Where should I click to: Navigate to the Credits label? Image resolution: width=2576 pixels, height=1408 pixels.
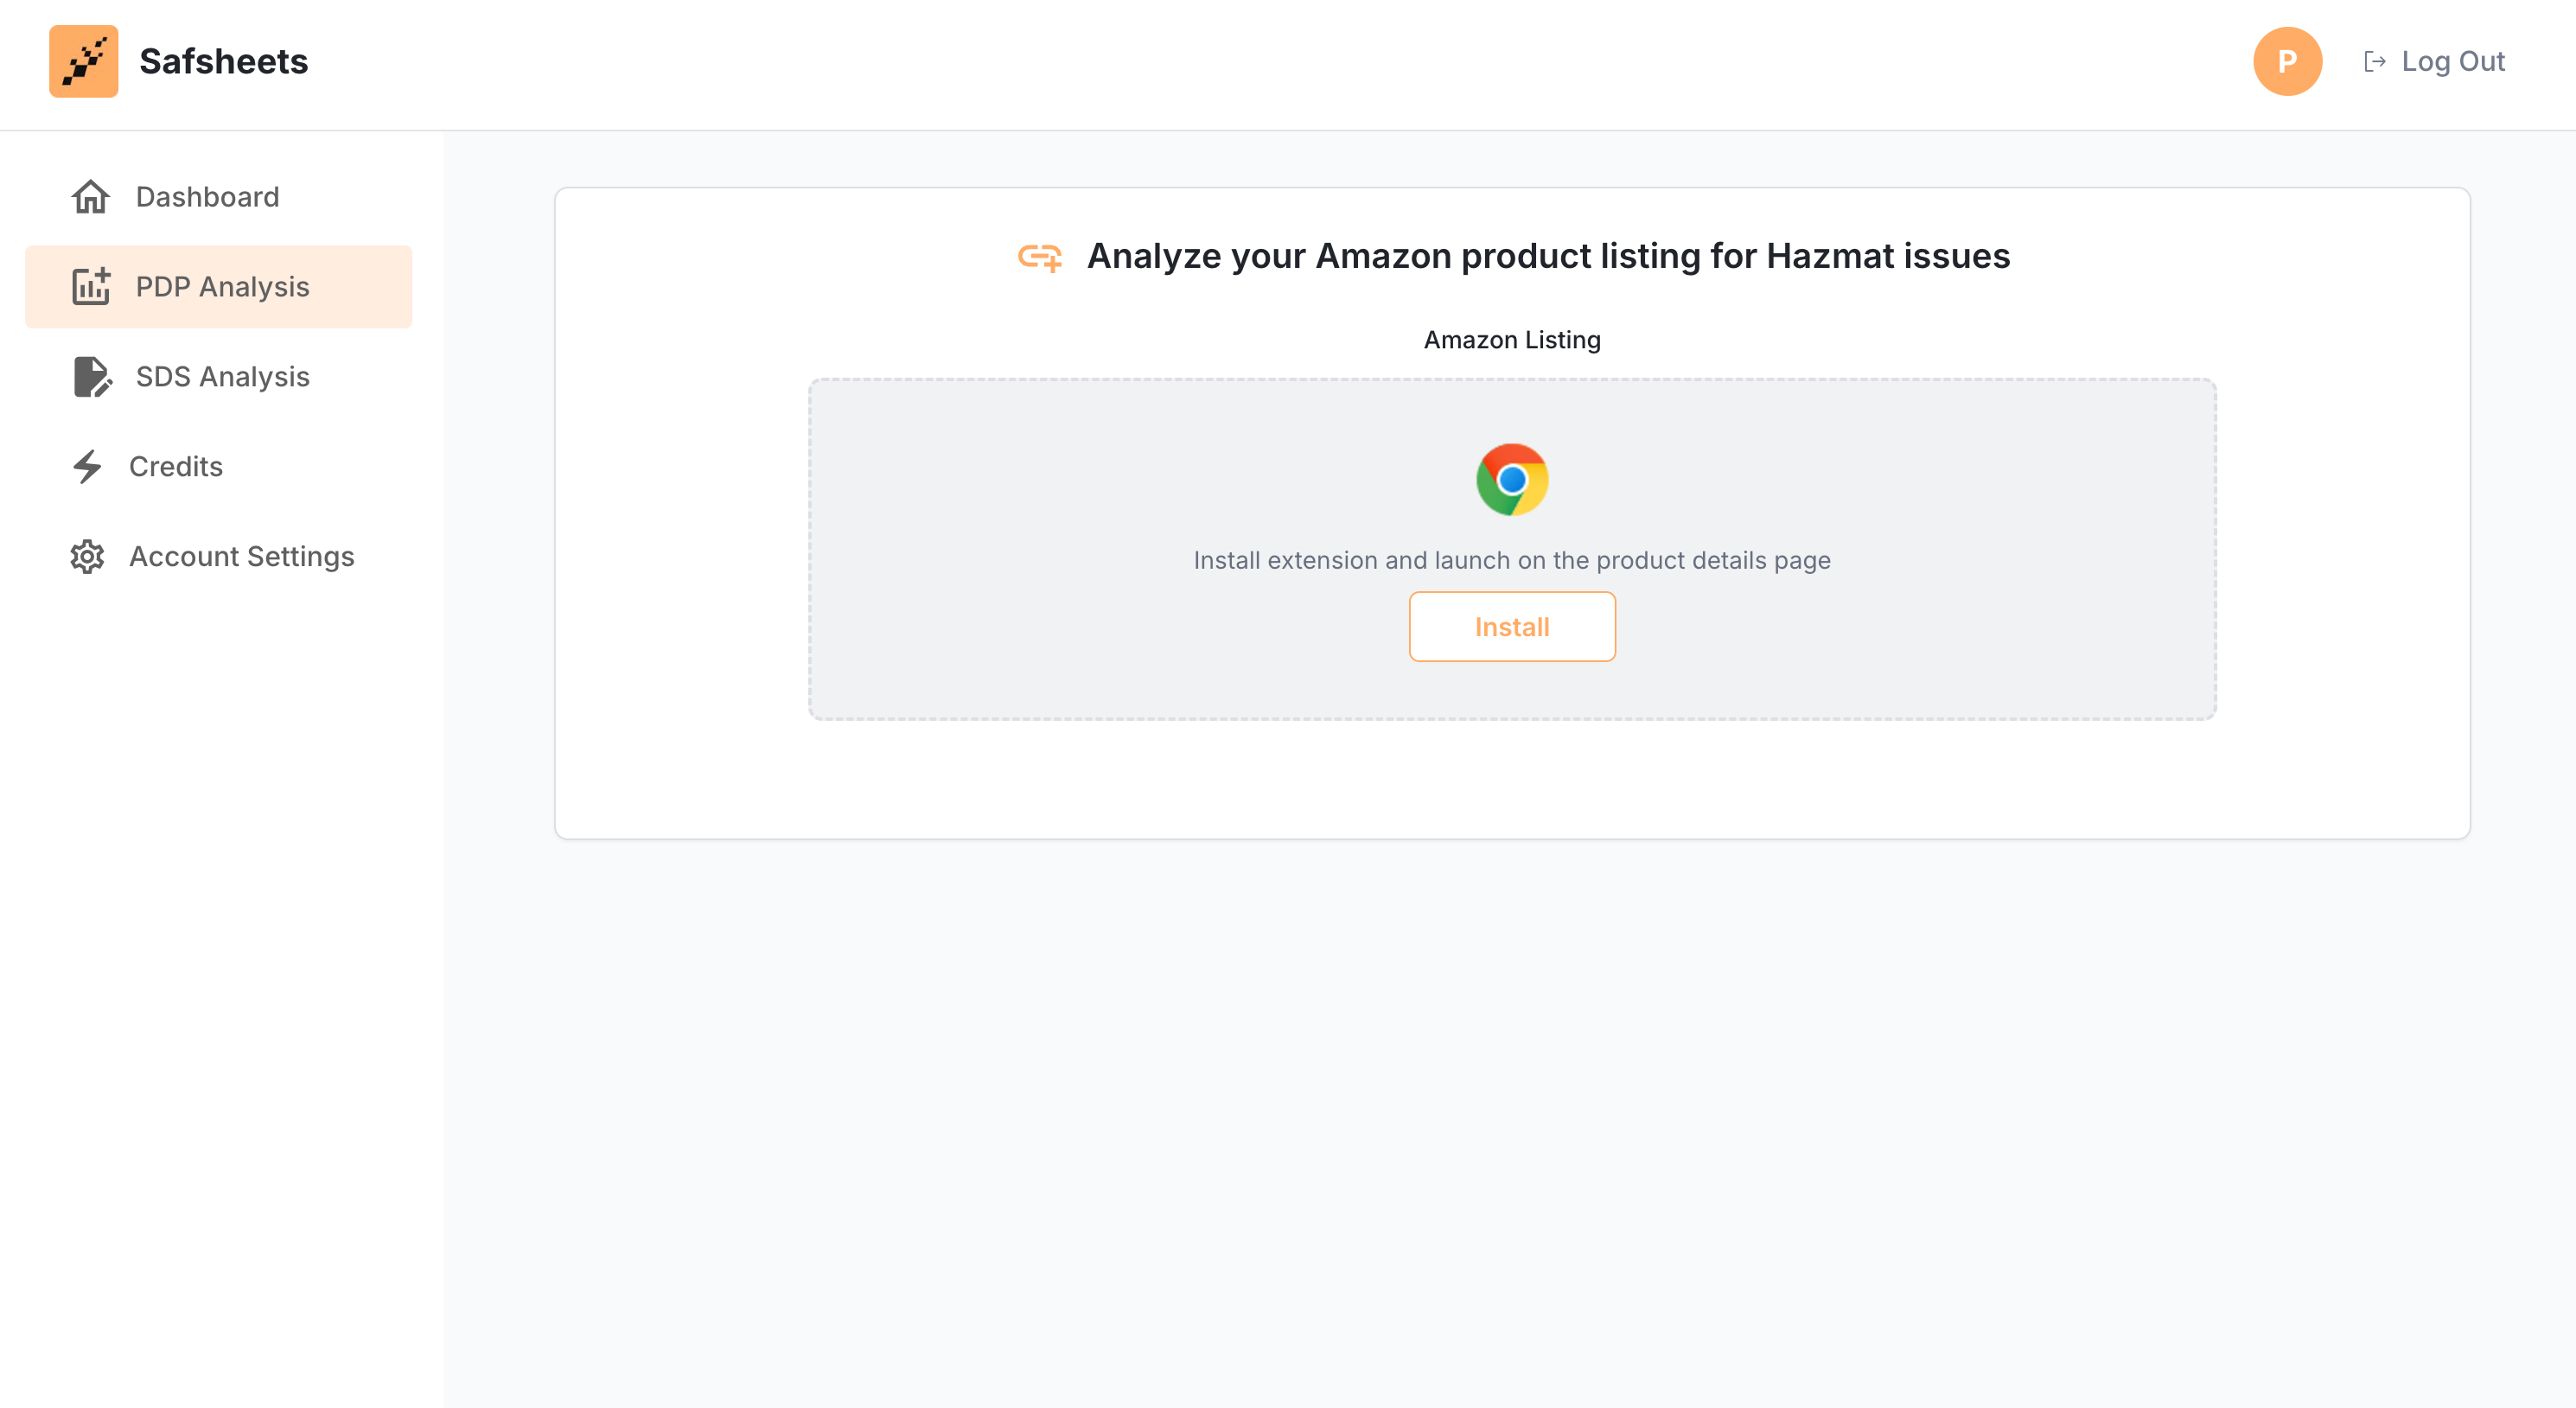pyautogui.click(x=176, y=467)
